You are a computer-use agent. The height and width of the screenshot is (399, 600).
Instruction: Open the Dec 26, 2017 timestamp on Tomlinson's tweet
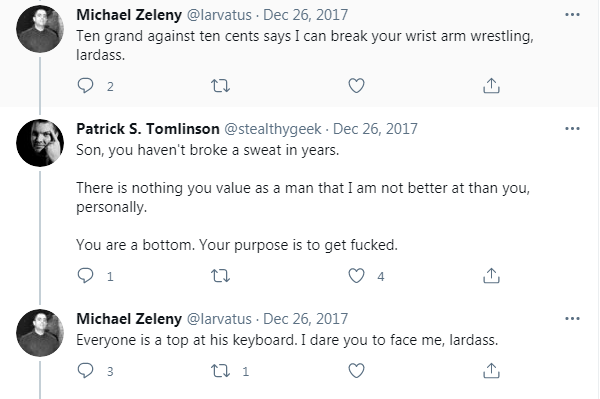375,129
